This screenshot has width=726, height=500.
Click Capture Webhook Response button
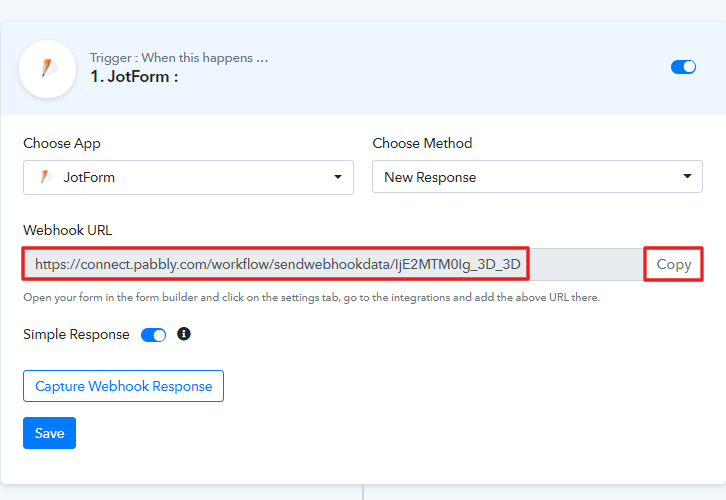pyautogui.click(x=124, y=386)
